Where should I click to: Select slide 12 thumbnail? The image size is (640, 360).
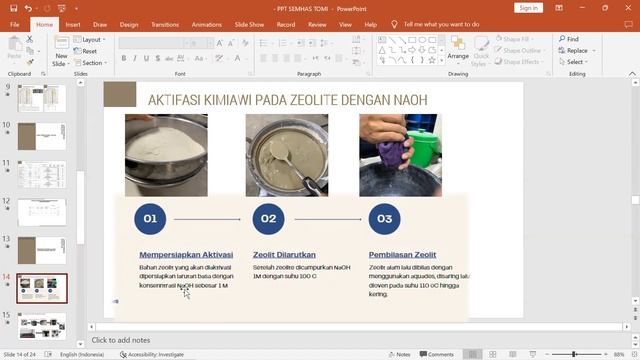click(x=42, y=212)
